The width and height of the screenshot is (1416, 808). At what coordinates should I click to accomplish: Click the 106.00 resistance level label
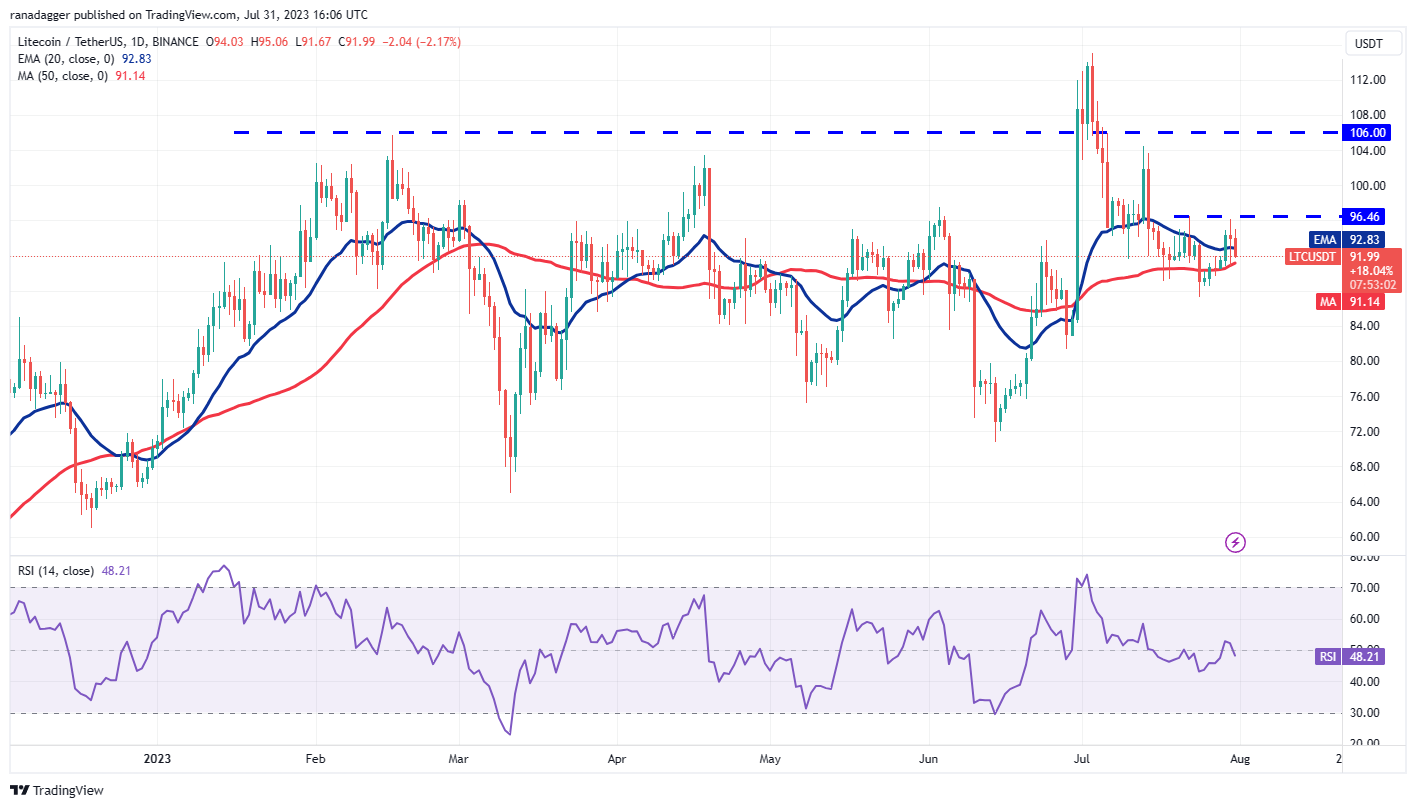1367,132
